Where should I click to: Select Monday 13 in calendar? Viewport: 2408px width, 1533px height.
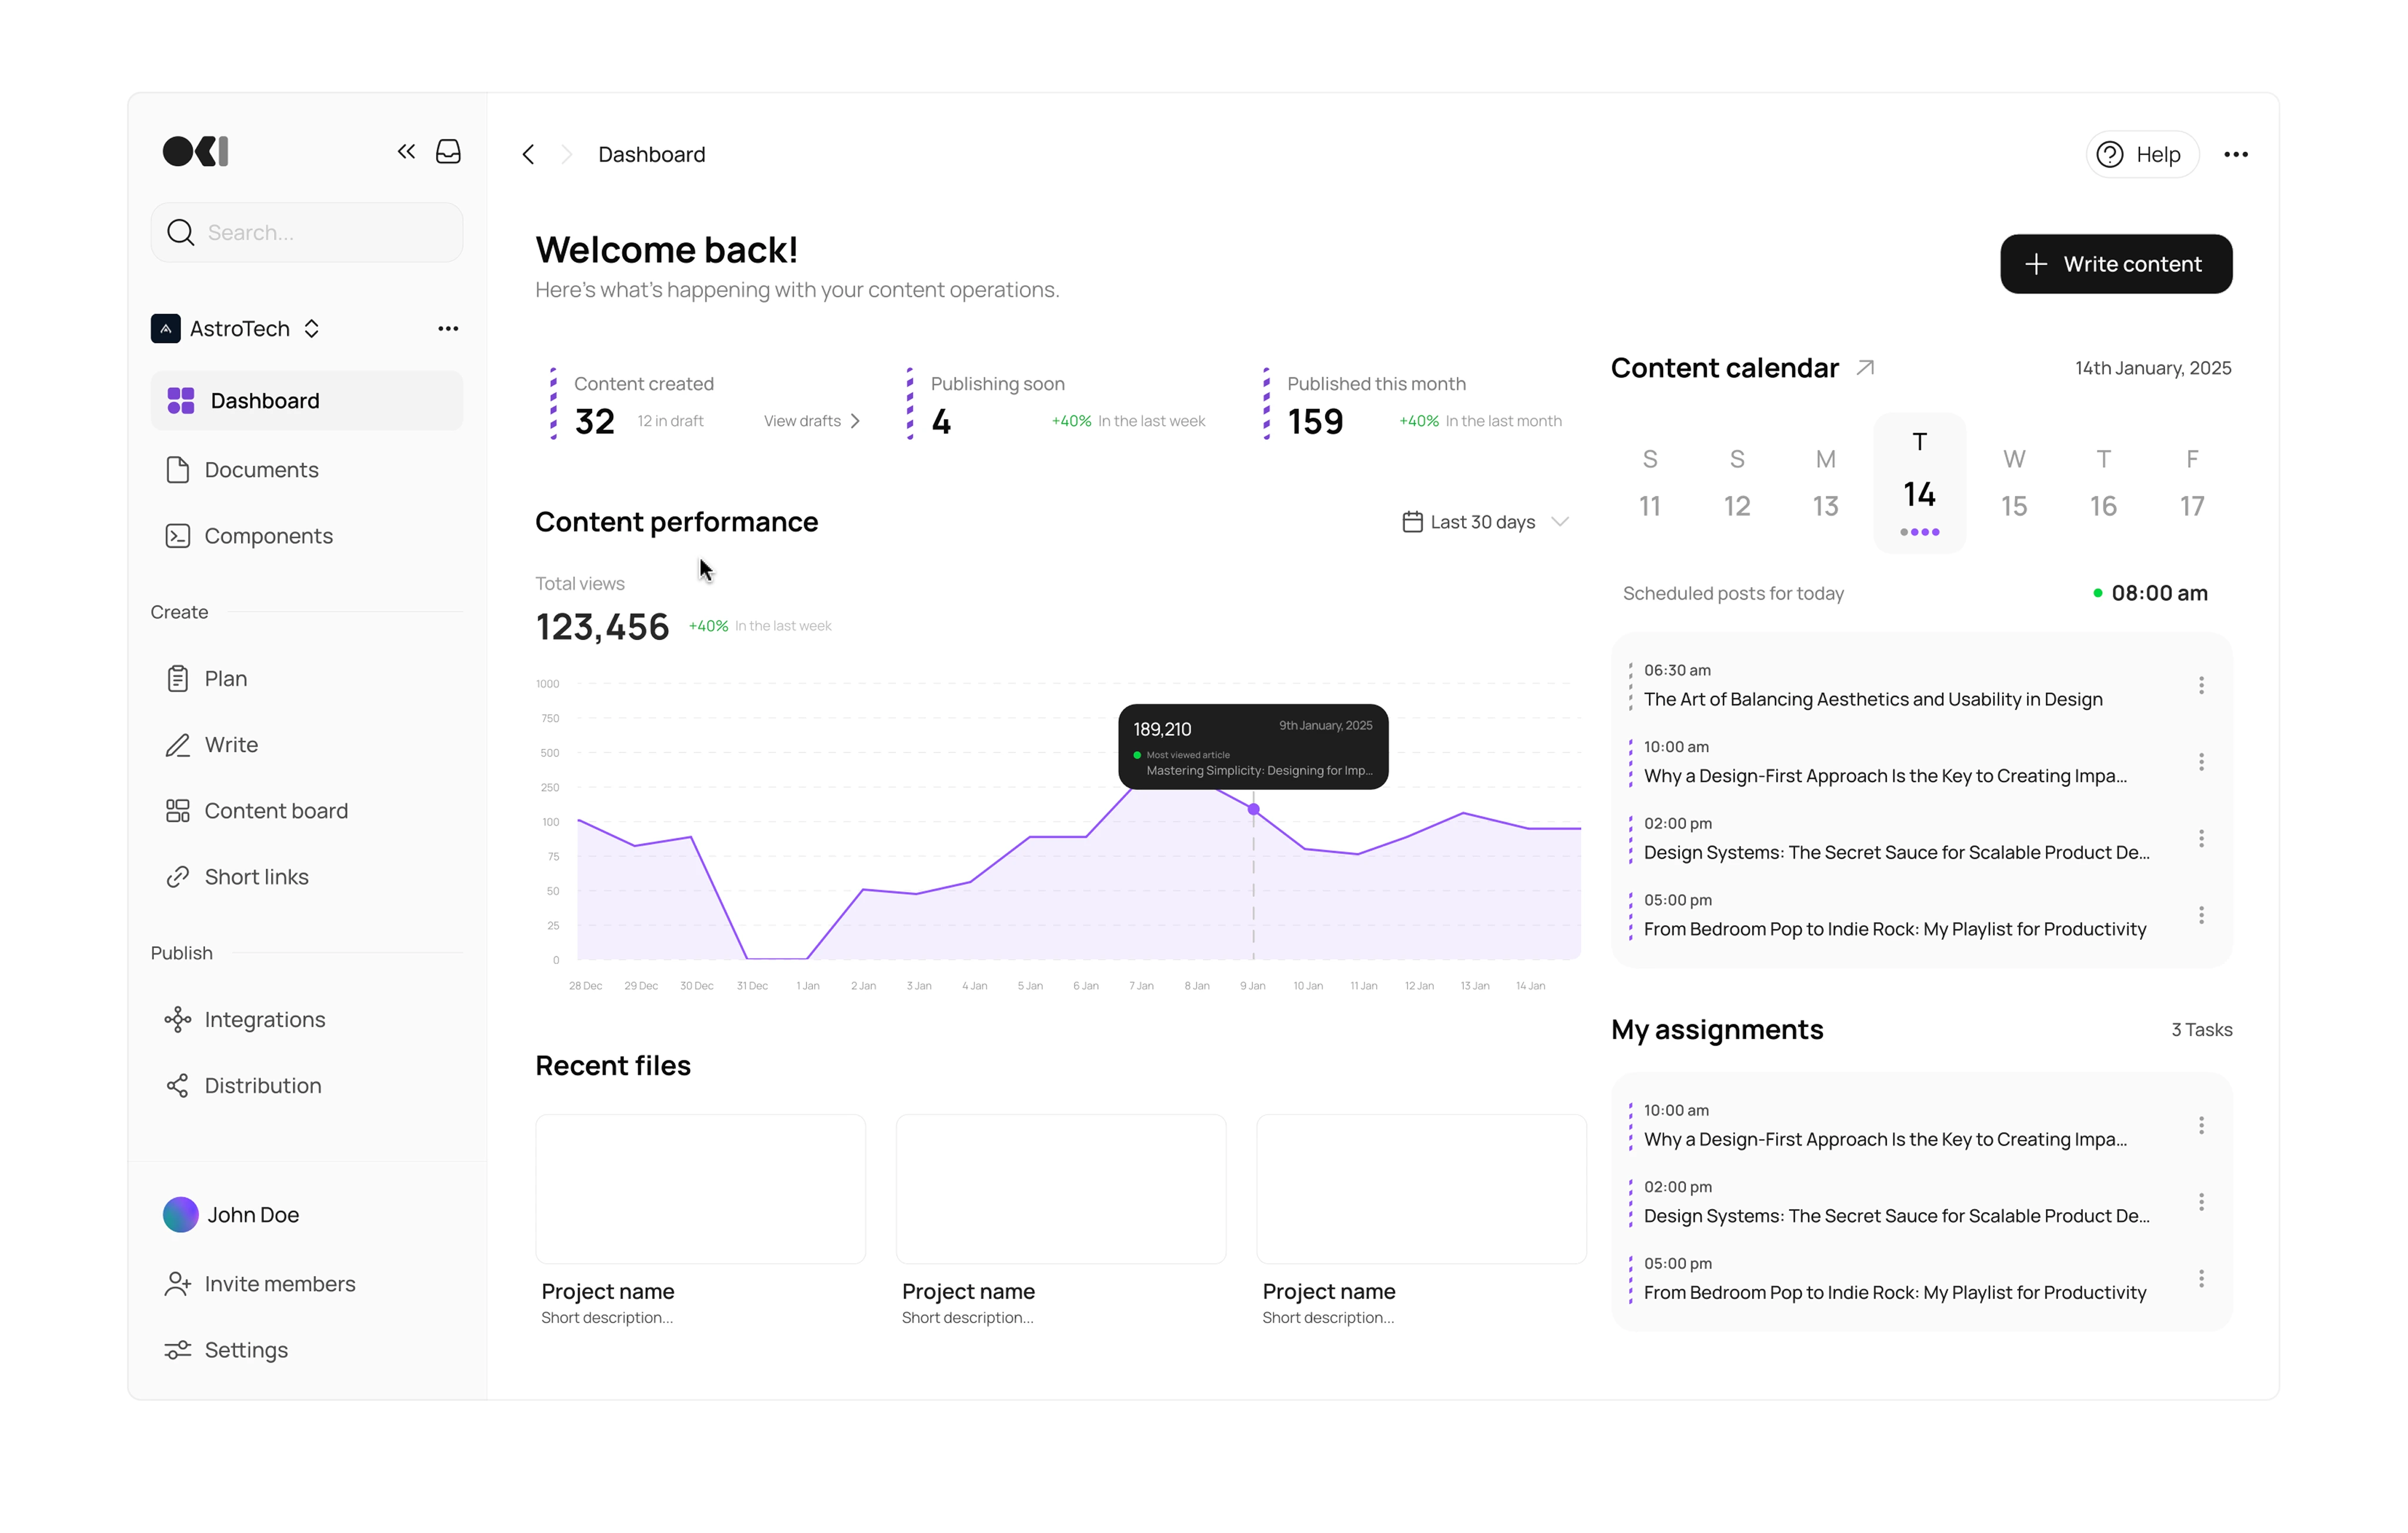(1826, 484)
